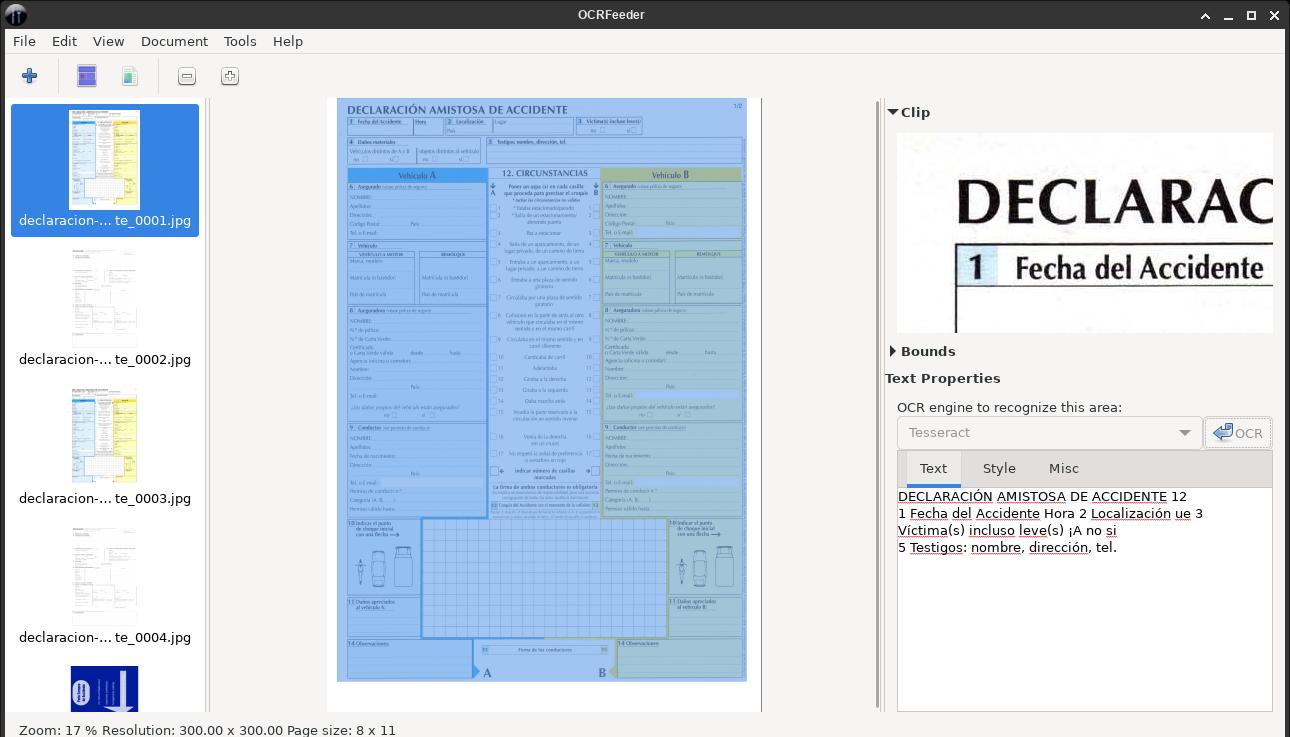
Task: Open the Document menu
Action: pyautogui.click(x=174, y=41)
